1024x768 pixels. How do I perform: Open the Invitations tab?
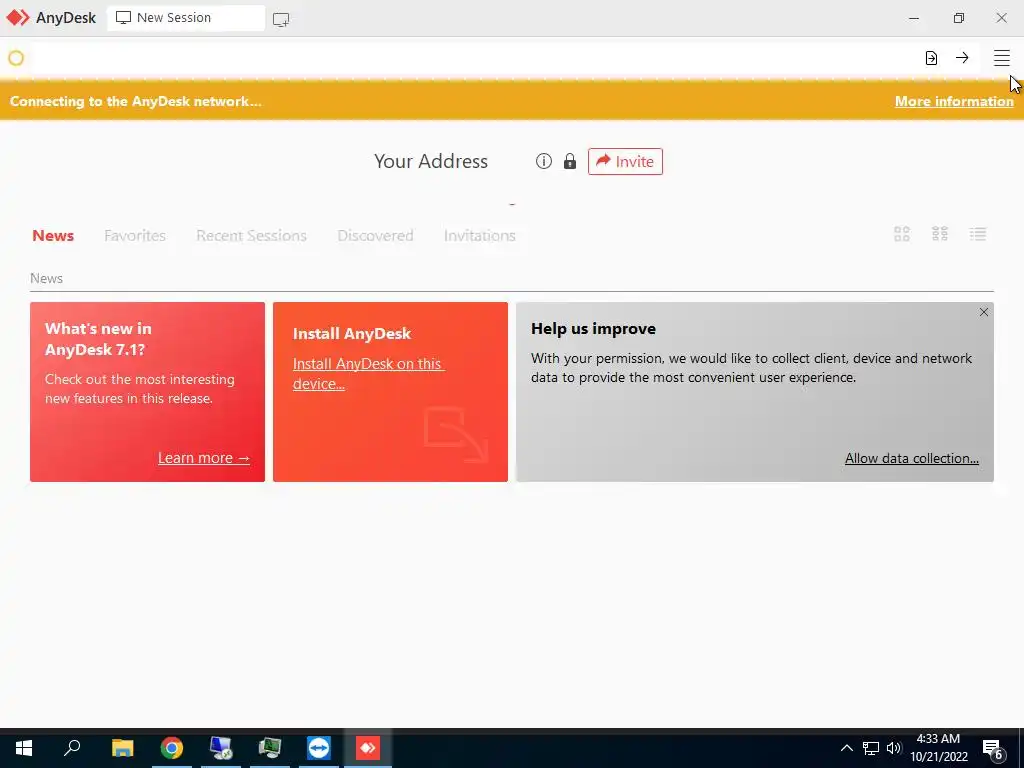click(x=480, y=236)
